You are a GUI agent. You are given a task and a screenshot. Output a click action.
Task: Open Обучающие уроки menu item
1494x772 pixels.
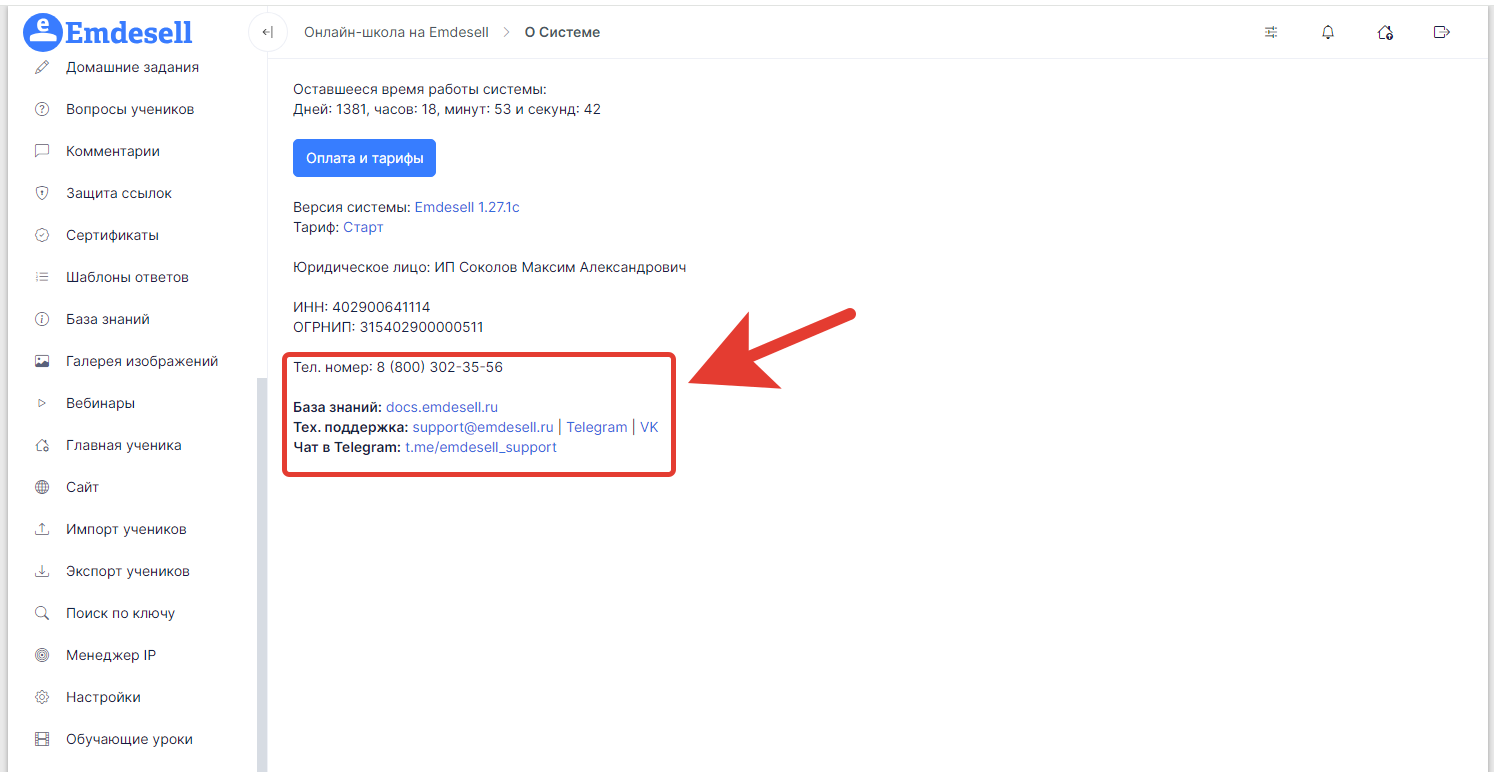[129, 740]
